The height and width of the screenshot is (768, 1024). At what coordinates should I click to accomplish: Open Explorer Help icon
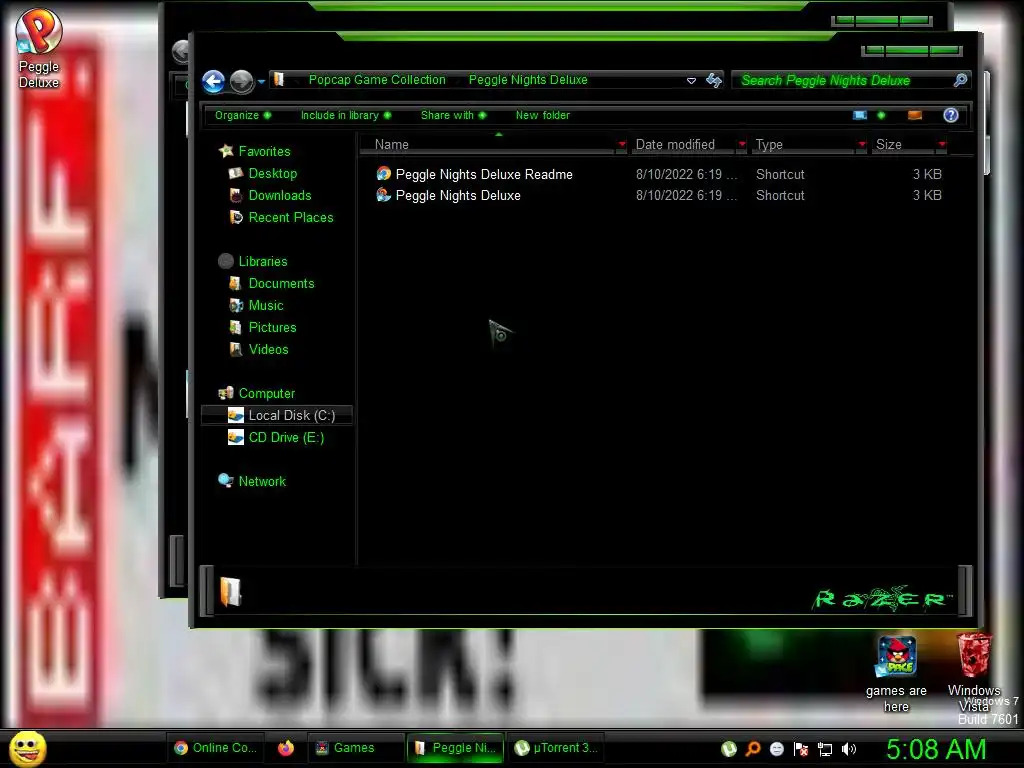pyautogui.click(x=951, y=115)
